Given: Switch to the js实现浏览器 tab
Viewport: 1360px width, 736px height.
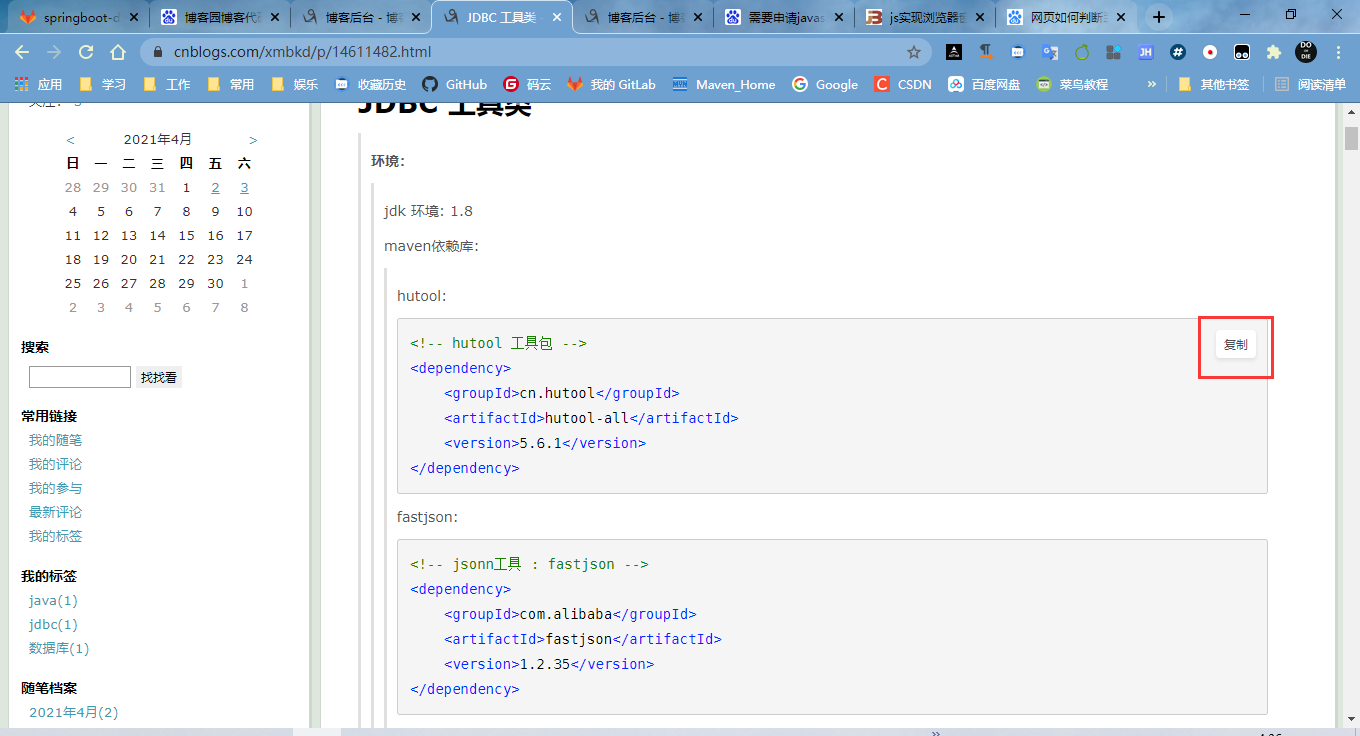Looking at the screenshot, I should click(927, 17).
